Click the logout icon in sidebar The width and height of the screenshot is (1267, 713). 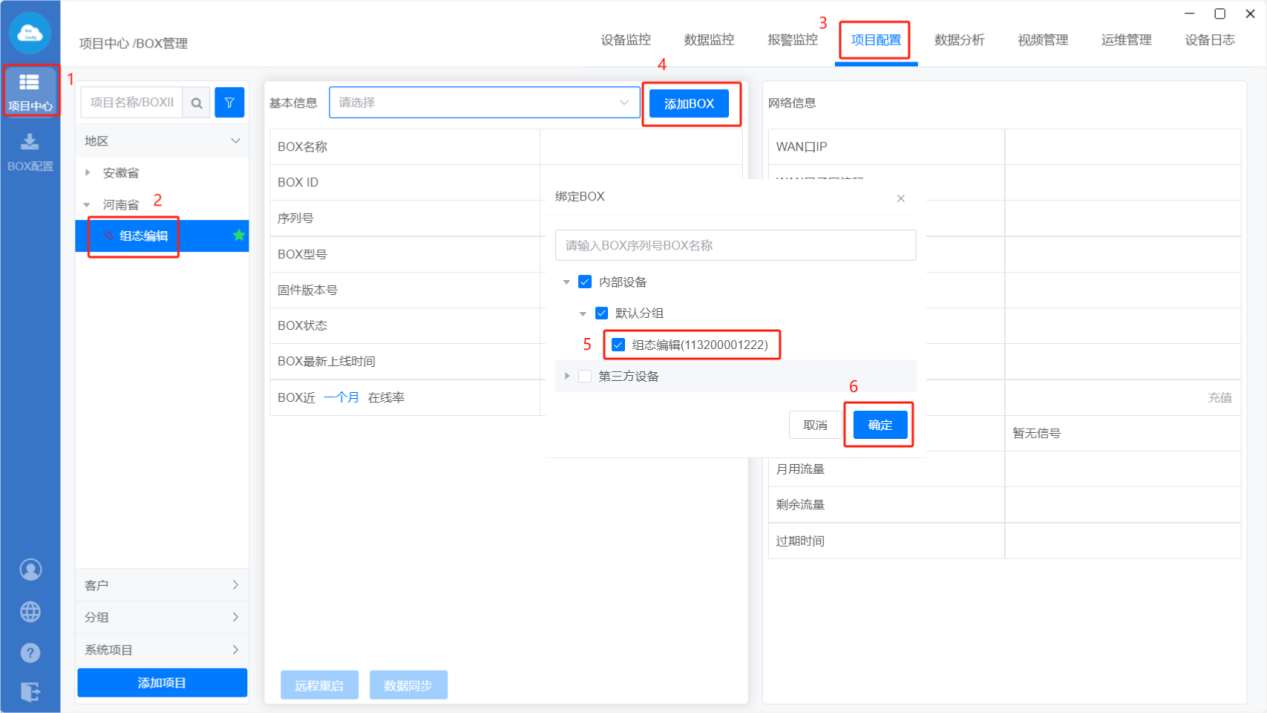pos(31,691)
